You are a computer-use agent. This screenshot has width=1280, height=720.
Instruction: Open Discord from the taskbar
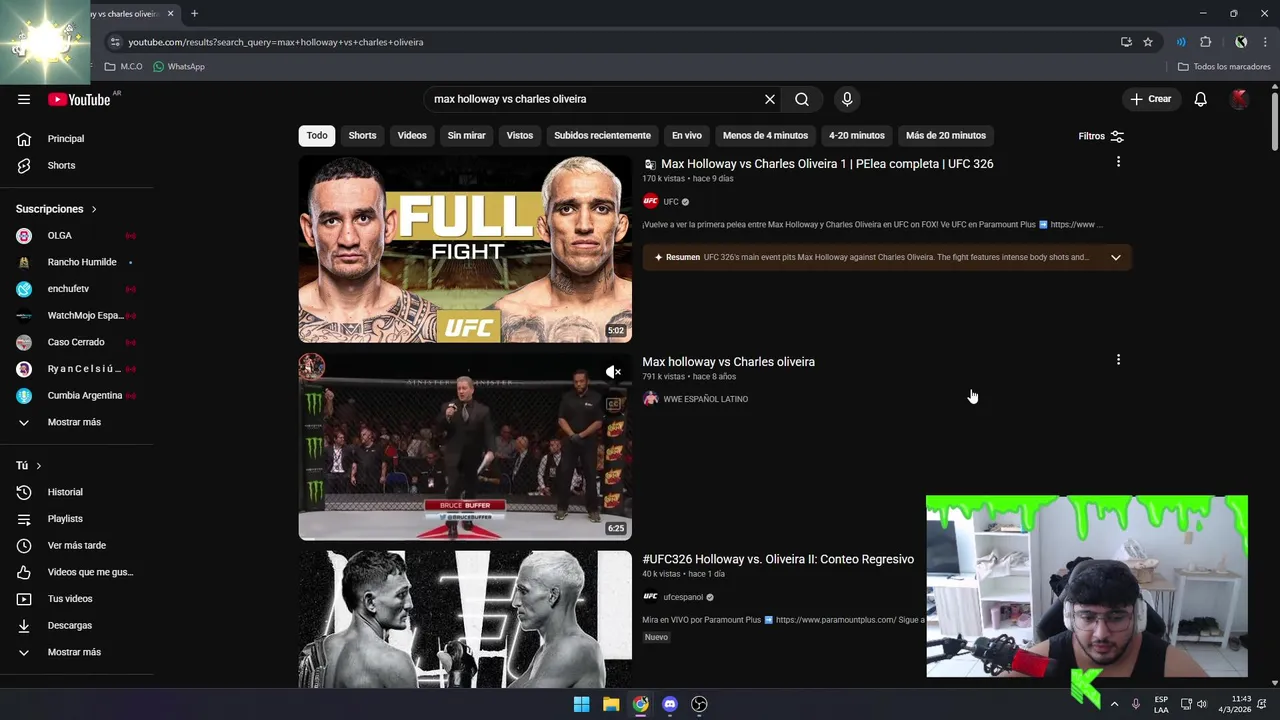click(x=670, y=704)
